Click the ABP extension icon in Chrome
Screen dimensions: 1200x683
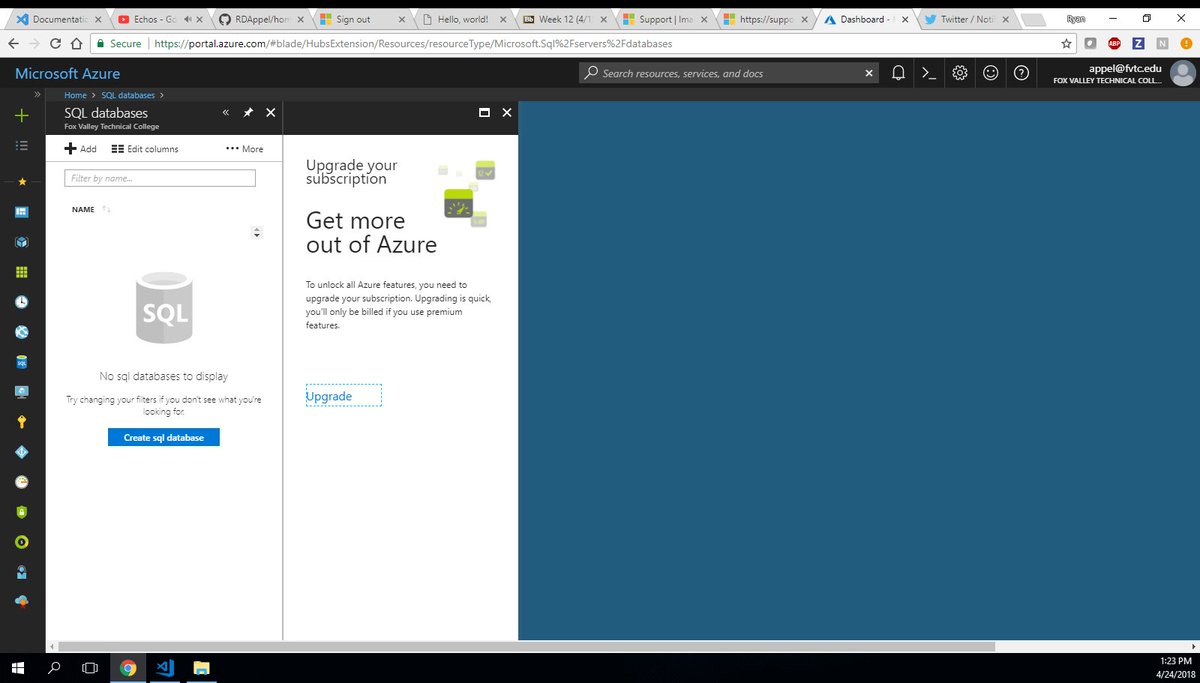[1114, 43]
